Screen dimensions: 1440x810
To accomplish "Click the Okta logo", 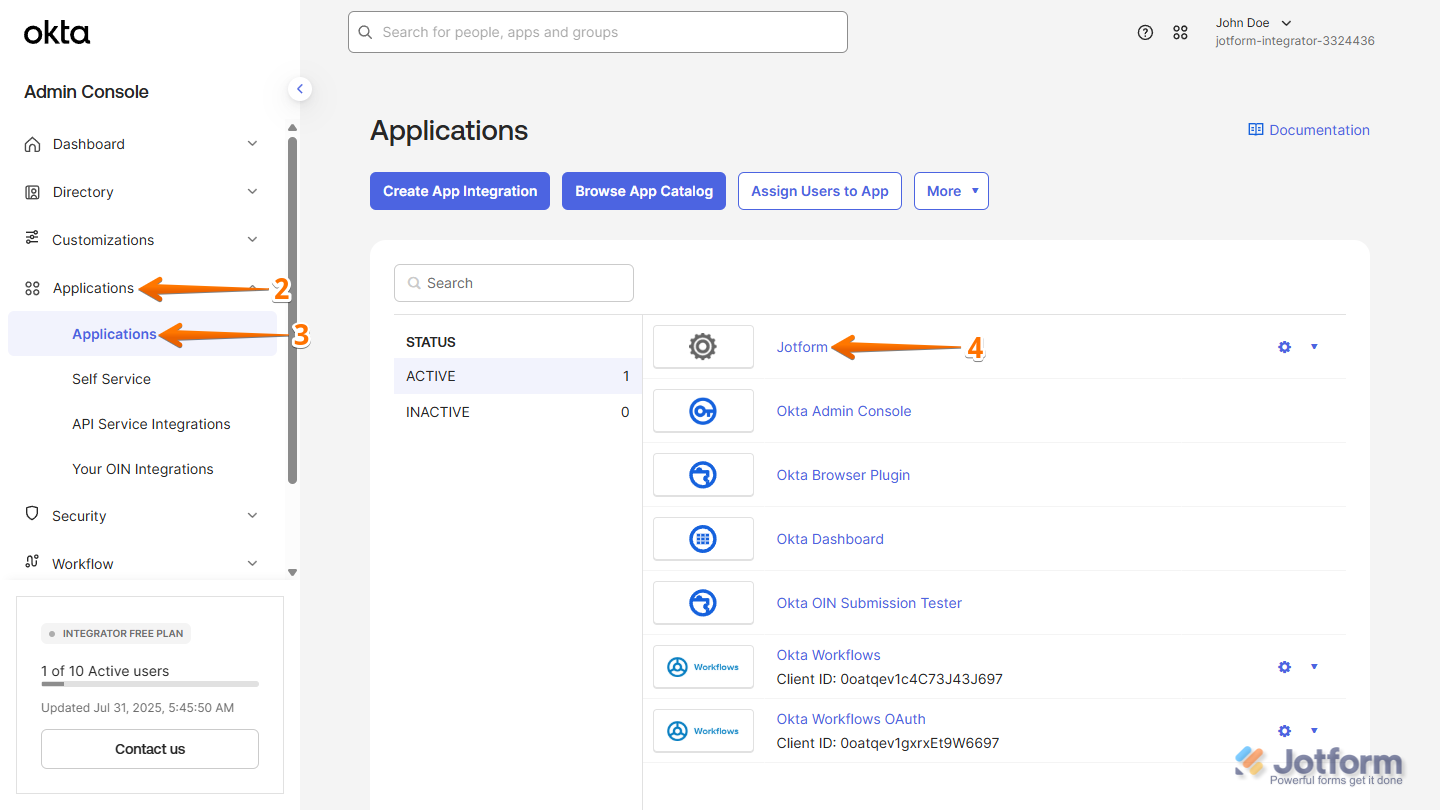I will click(x=57, y=33).
